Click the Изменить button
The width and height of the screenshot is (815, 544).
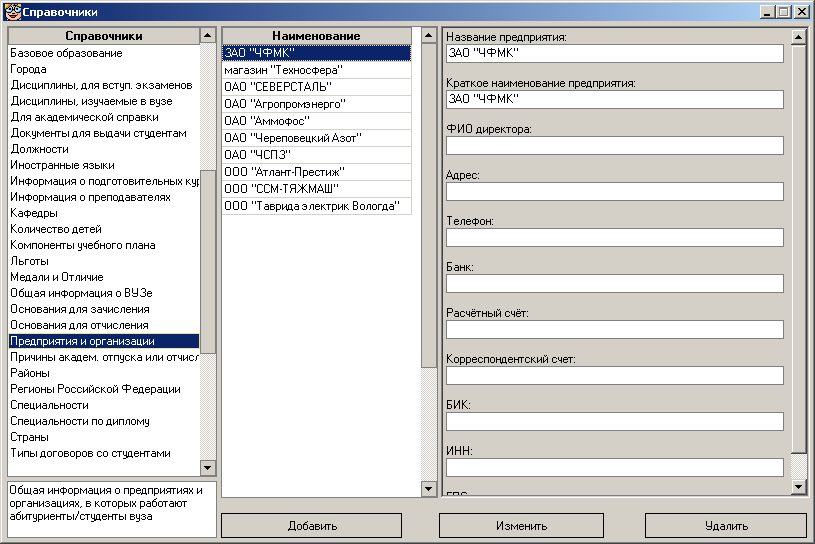(x=520, y=525)
